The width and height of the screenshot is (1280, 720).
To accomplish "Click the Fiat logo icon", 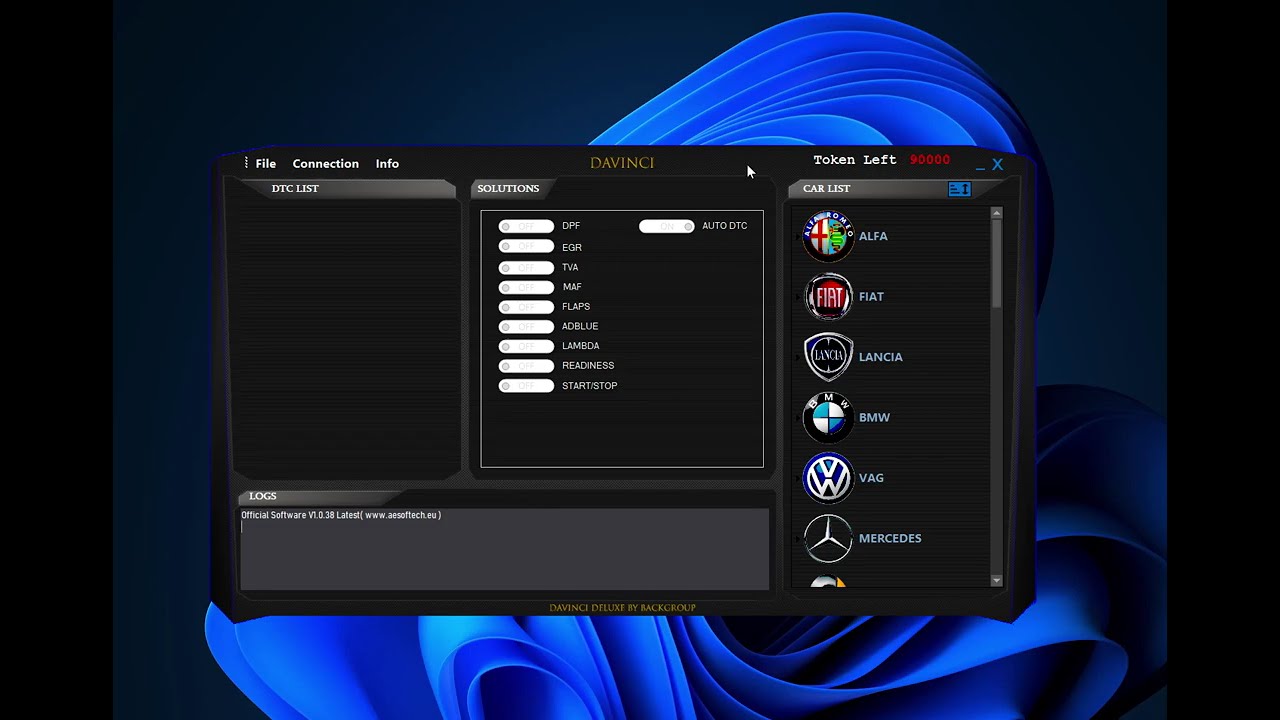I will click(828, 297).
